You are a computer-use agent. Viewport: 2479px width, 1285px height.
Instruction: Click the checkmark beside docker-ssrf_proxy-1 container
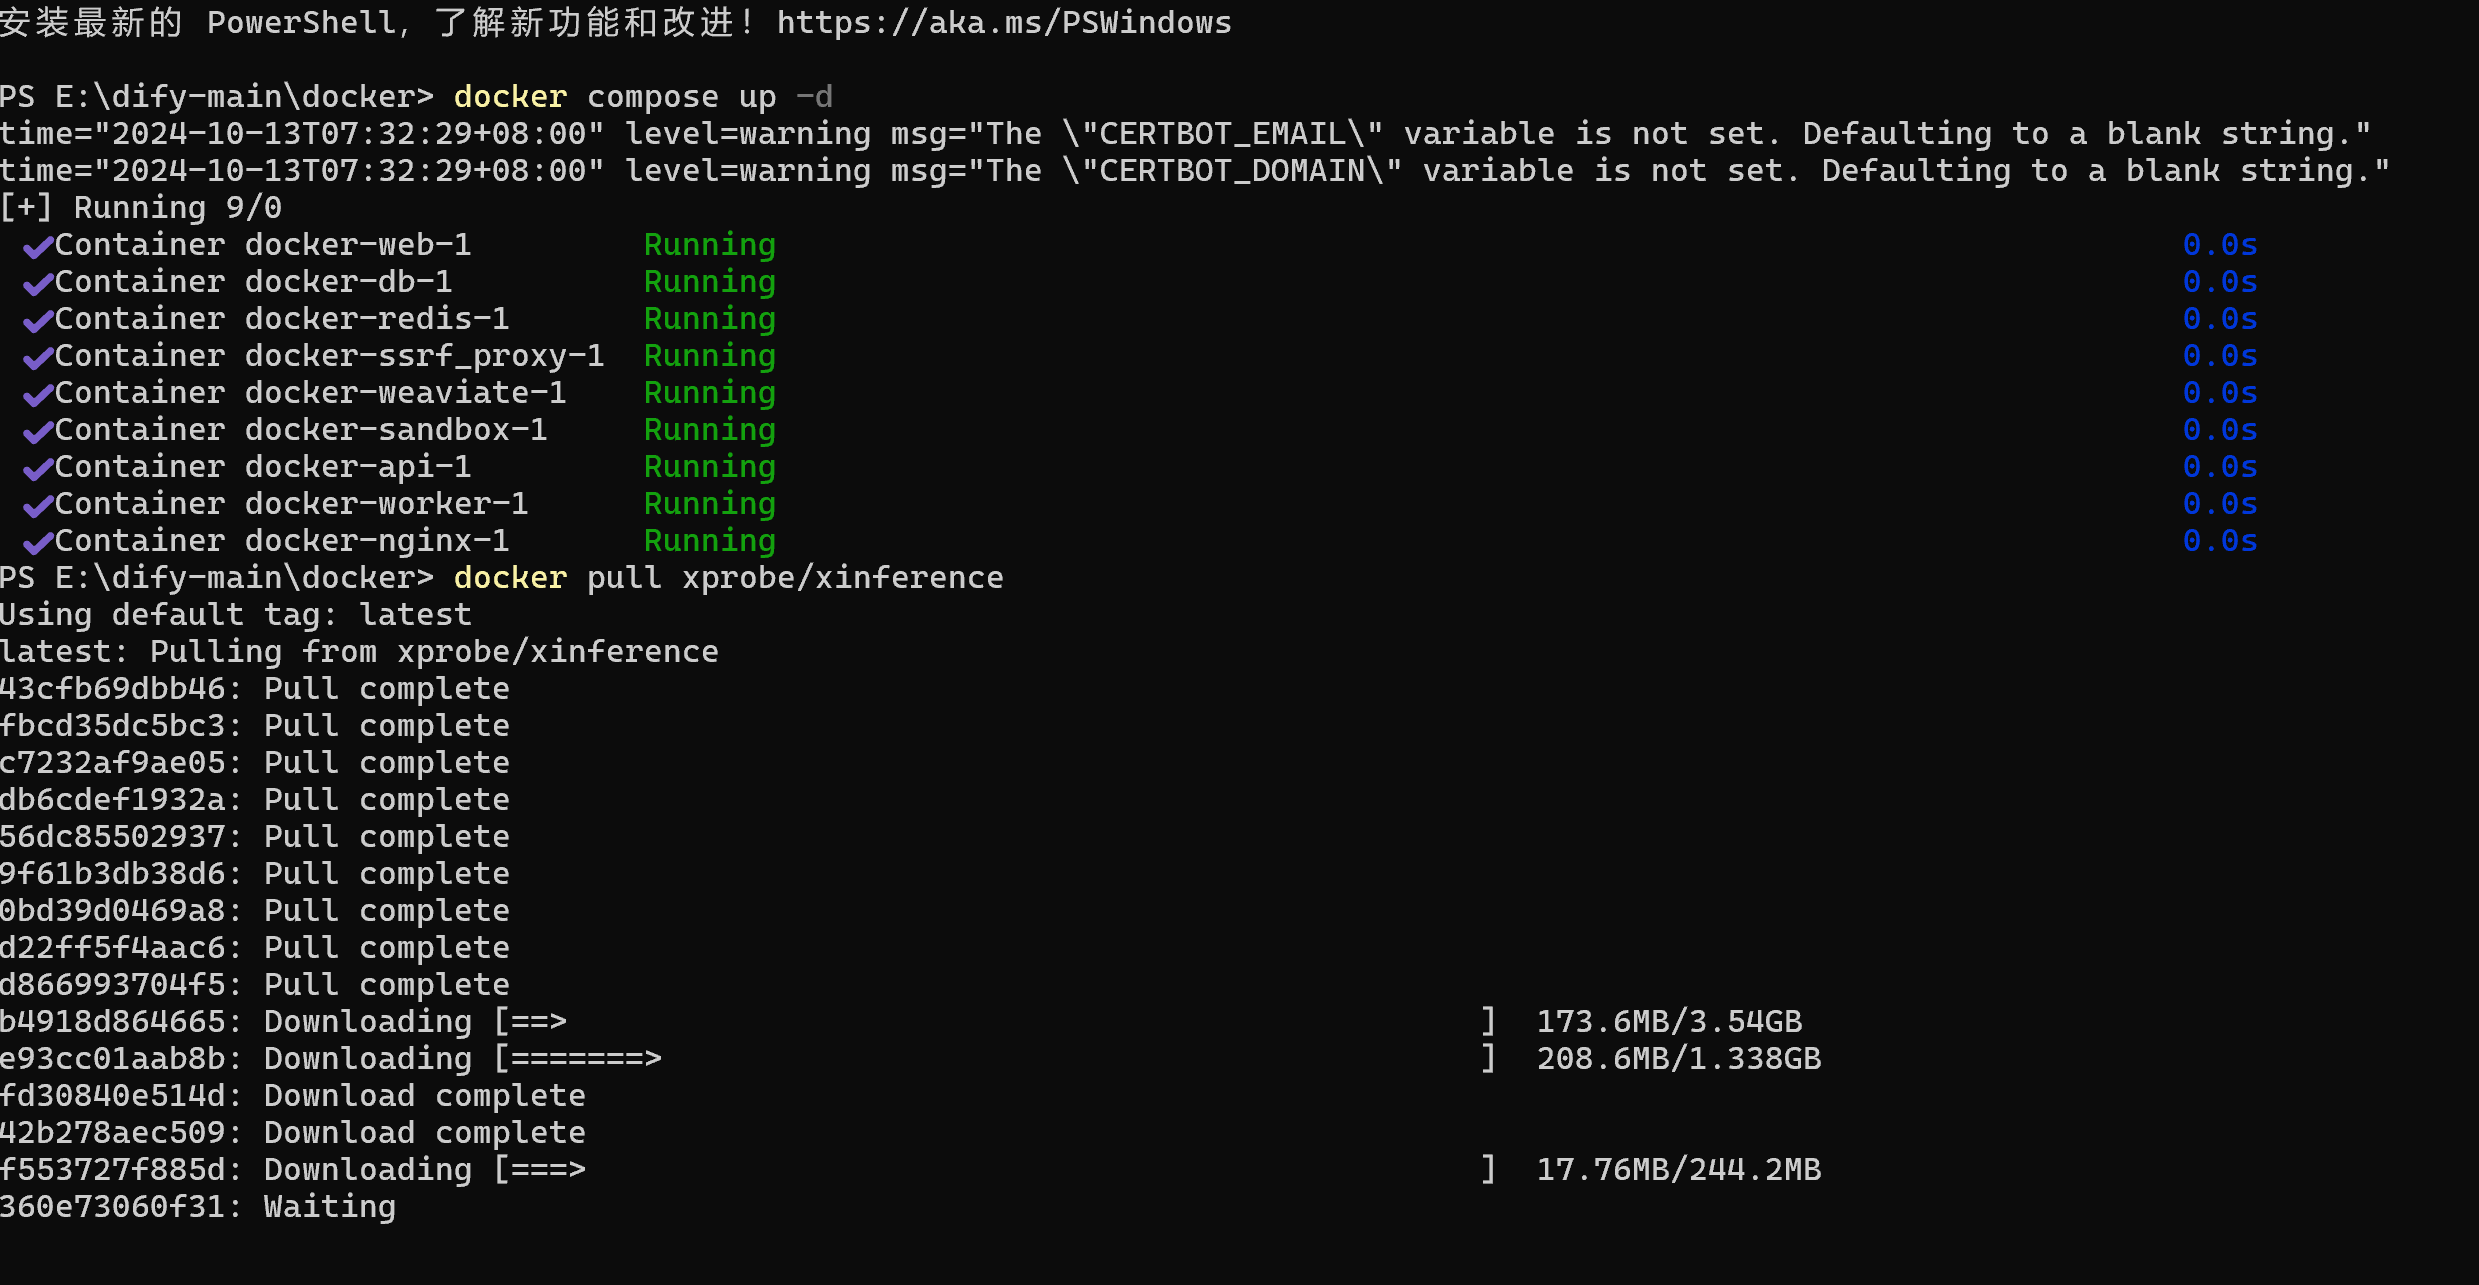[x=37, y=357]
